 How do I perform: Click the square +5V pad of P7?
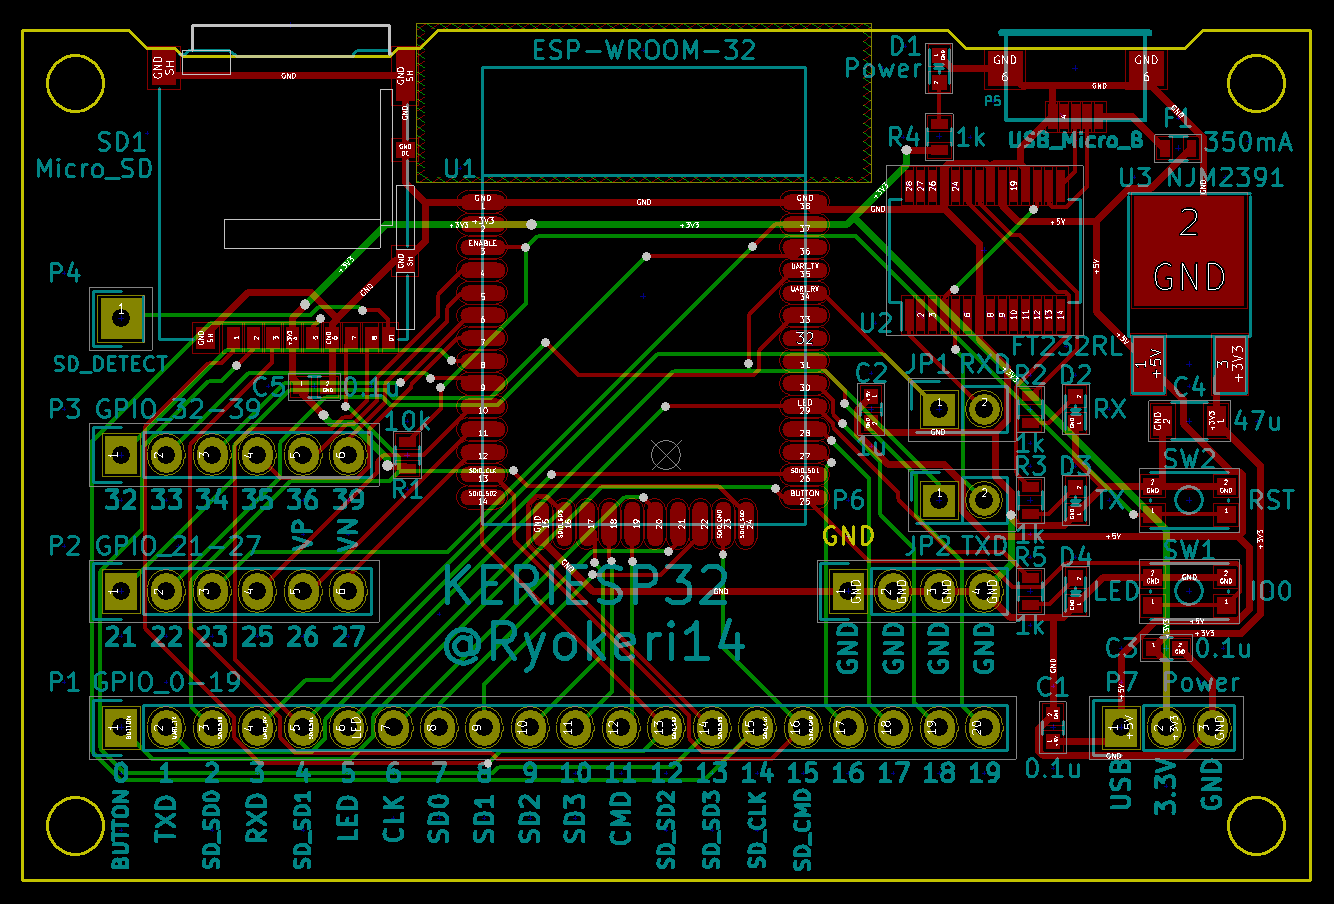(x=1121, y=728)
